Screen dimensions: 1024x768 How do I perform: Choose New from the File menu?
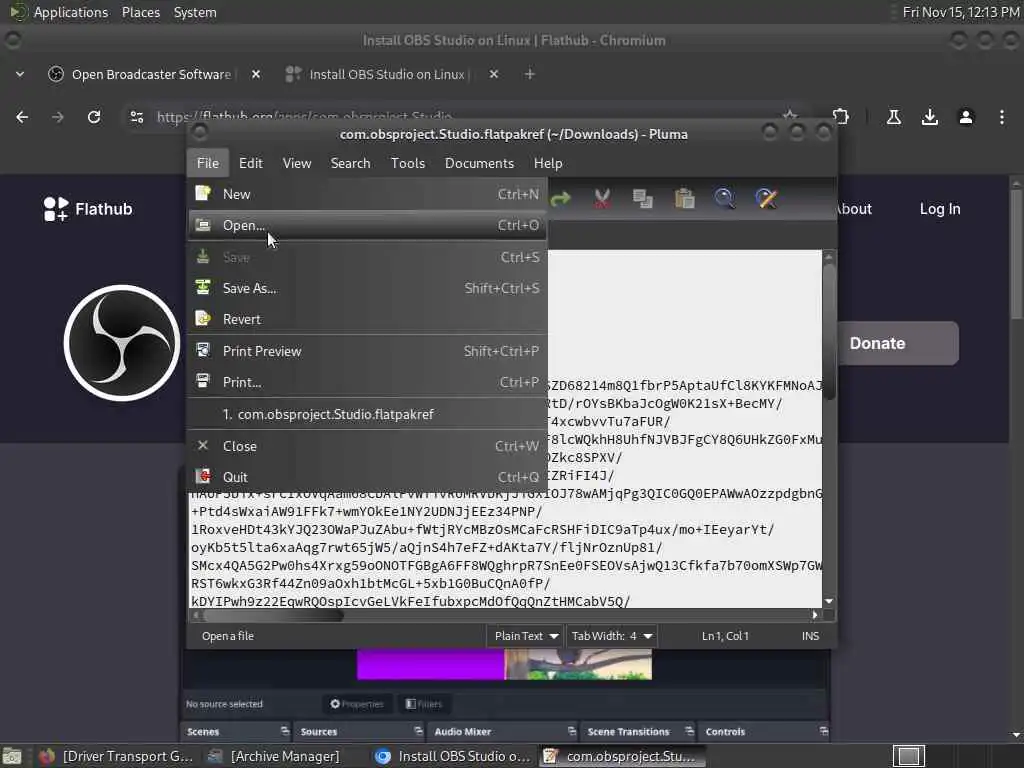(367, 194)
